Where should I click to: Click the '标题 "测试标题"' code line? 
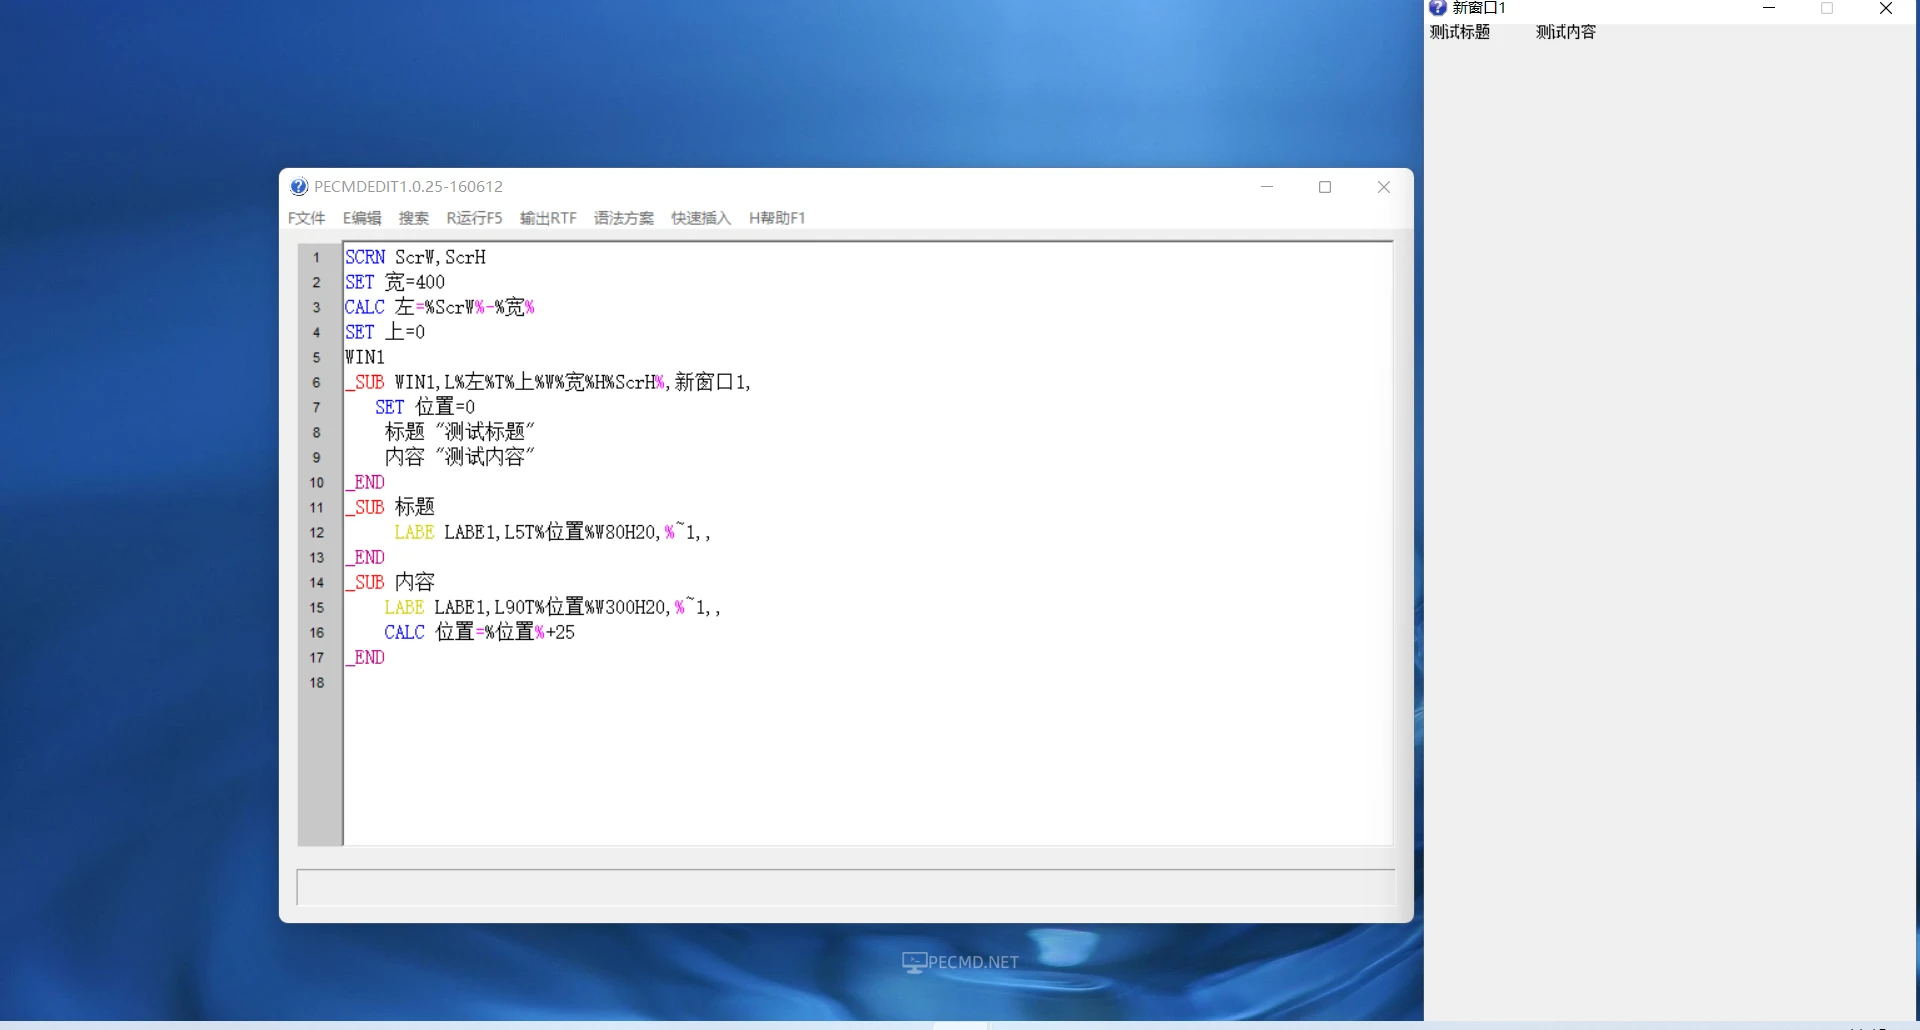460,432
